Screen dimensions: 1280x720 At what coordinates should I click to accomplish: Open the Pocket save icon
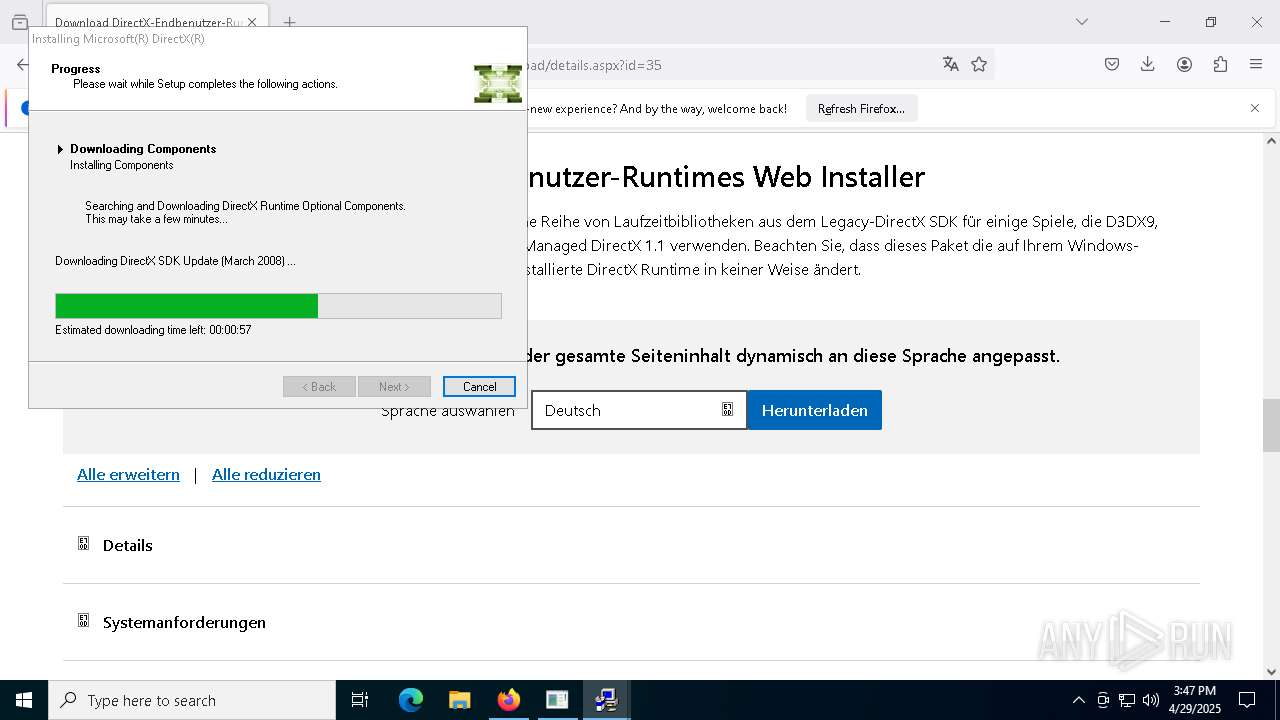pyautogui.click(x=1112, y=64)
